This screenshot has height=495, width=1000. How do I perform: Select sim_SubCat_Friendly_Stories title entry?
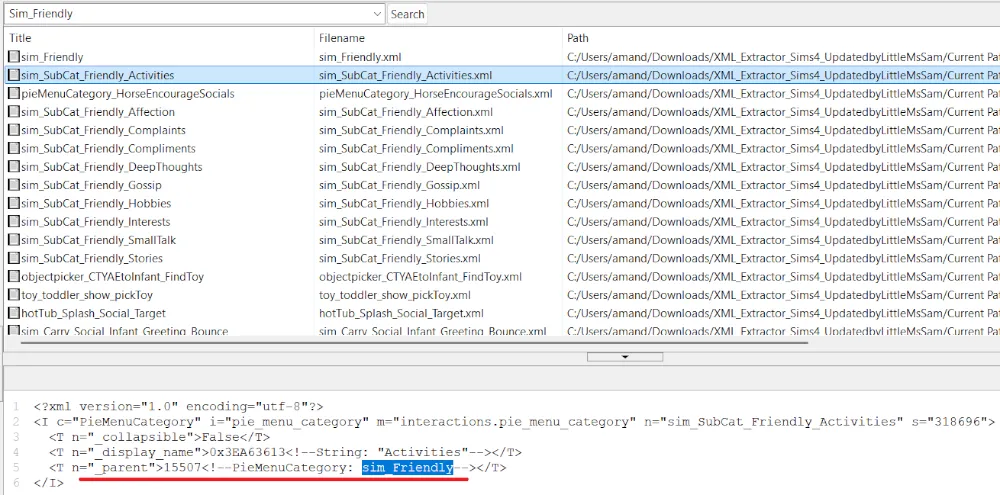(x=92, y=258)
